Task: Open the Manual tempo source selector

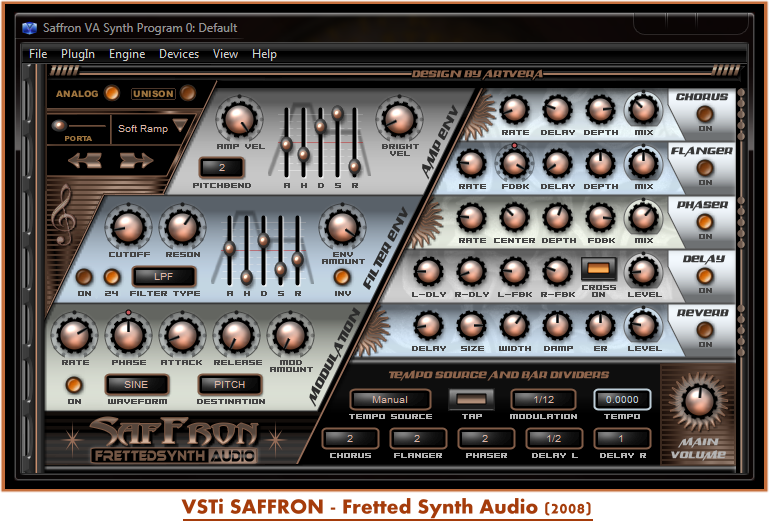Action: point(391,400)
